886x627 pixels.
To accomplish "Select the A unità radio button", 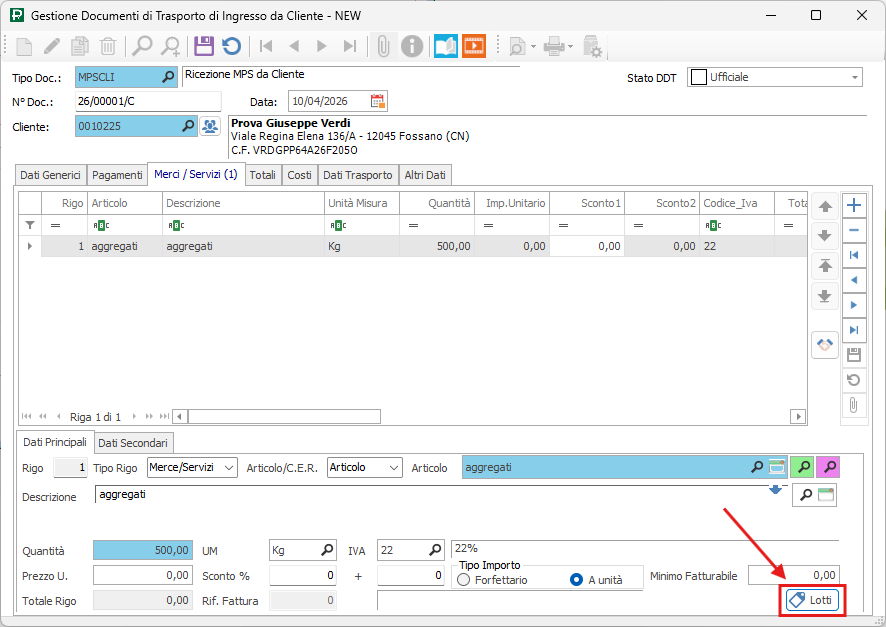I will [576, 579].
